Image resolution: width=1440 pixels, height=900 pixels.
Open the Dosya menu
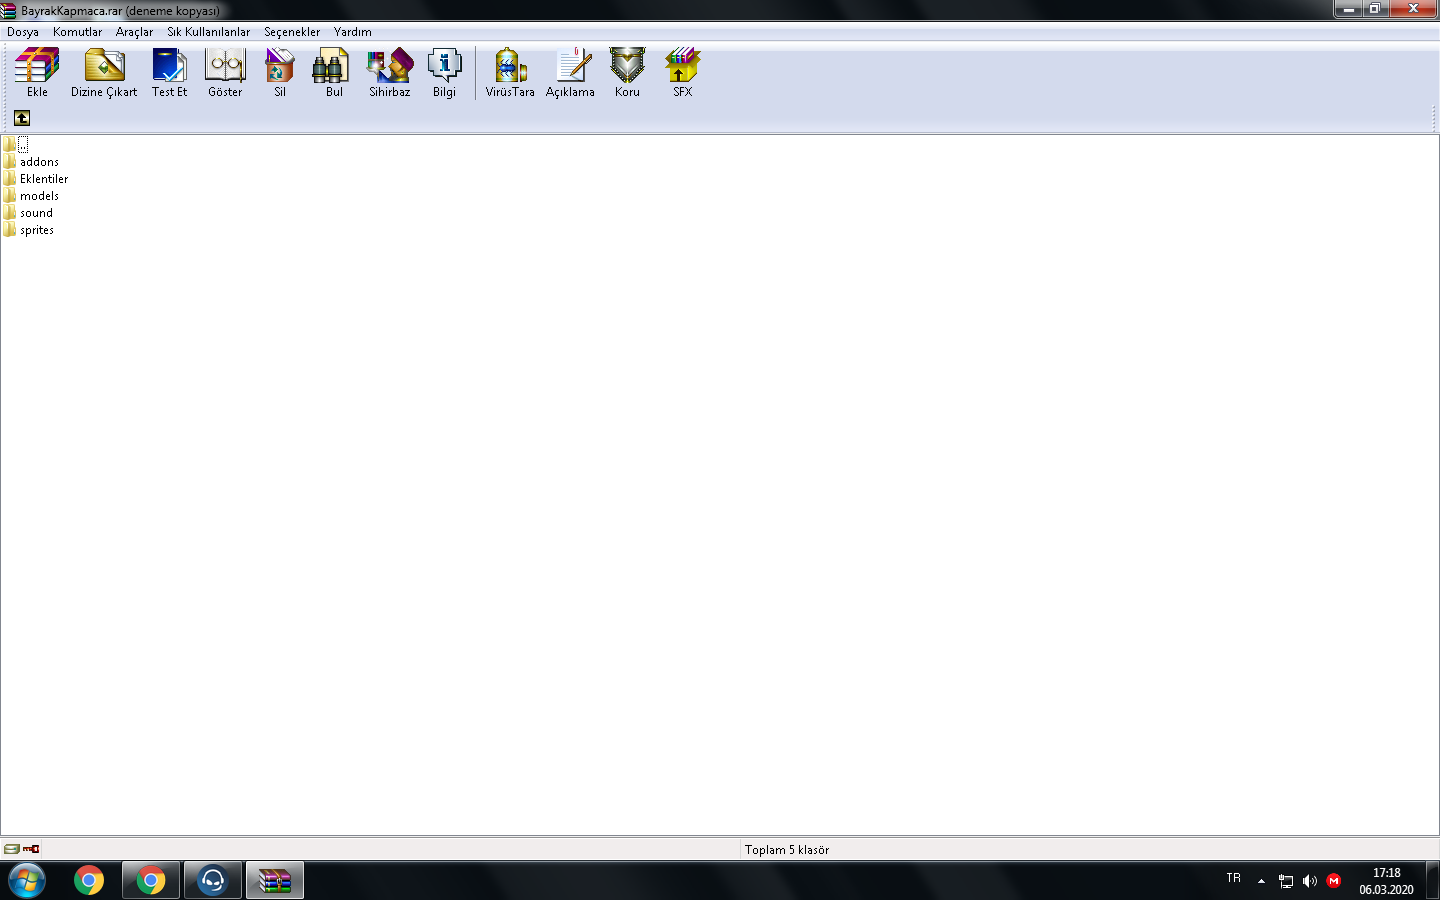point(23,32)
